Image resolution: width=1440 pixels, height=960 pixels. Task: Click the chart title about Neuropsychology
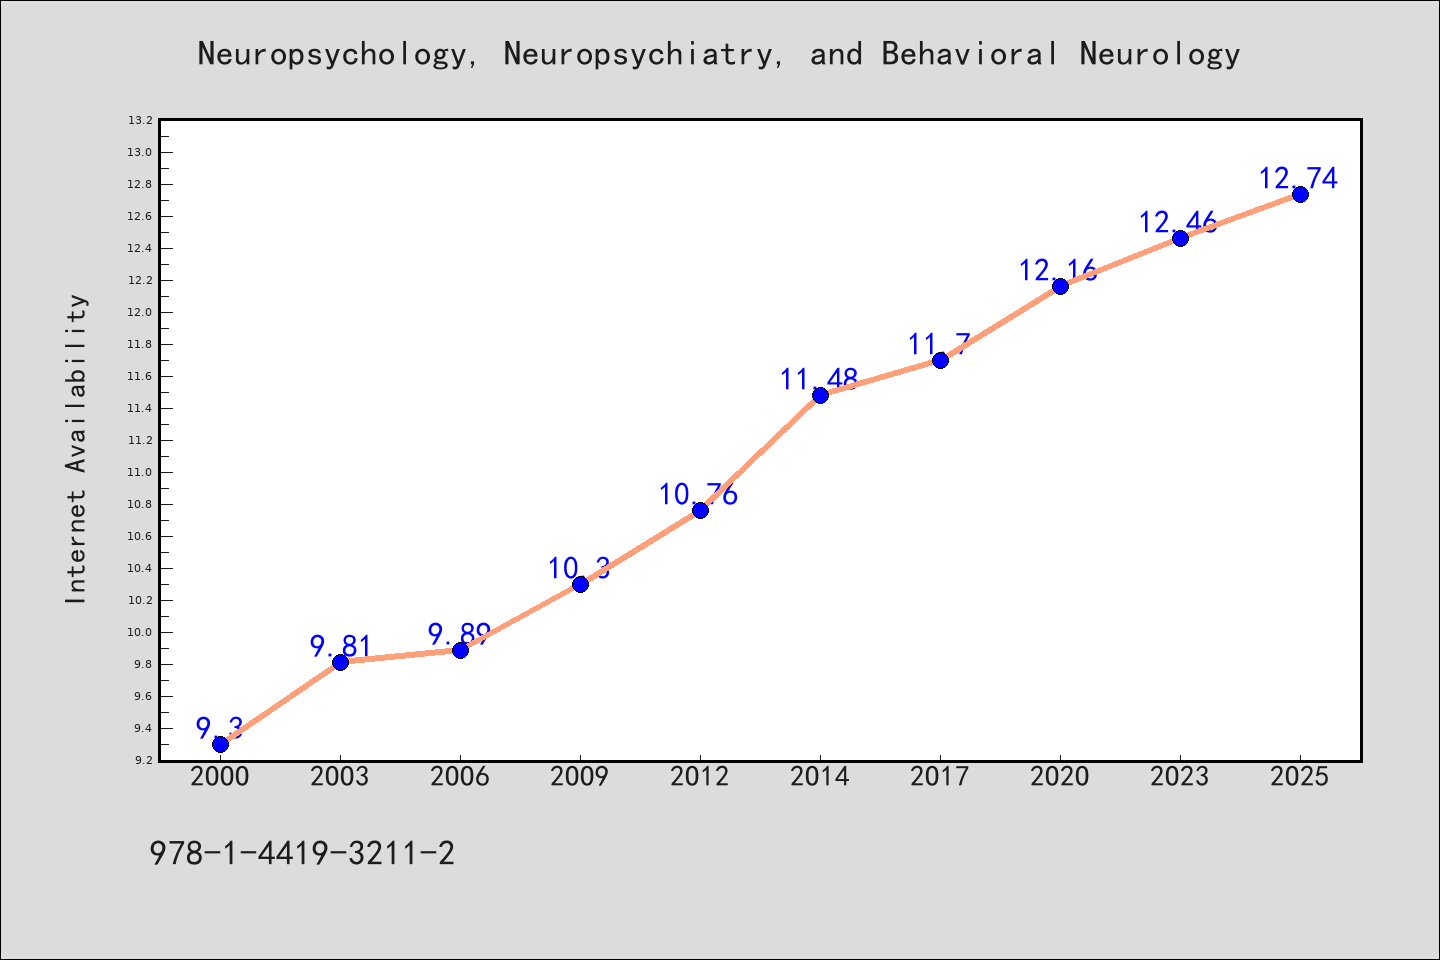[719, 54]
